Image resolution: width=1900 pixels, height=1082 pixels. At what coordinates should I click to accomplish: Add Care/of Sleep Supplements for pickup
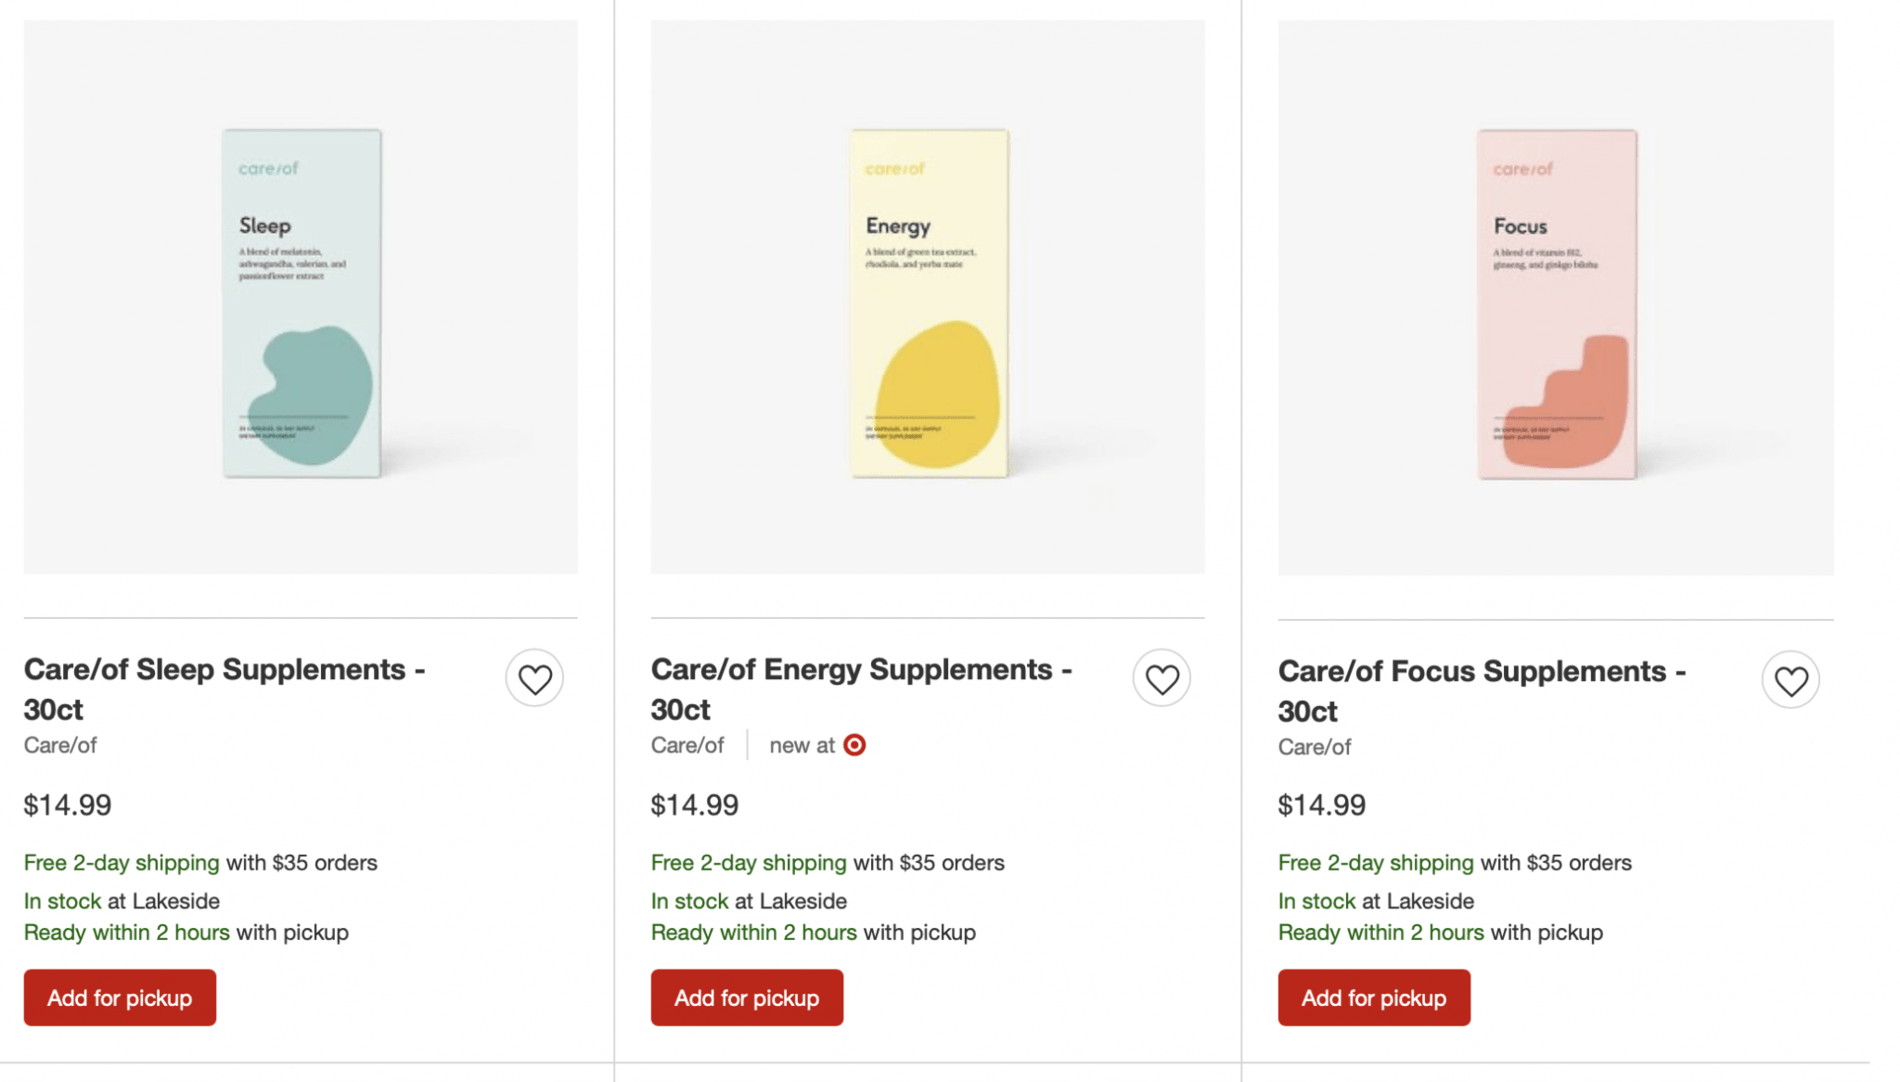(119, 997)
